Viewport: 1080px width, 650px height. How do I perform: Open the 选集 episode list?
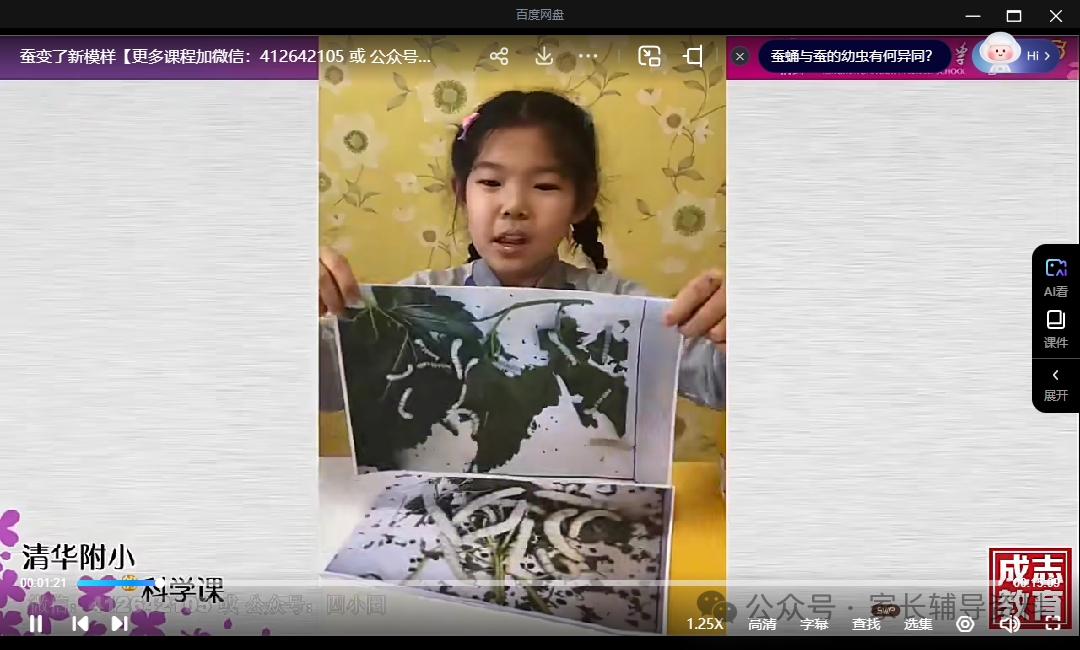[918, 624]
